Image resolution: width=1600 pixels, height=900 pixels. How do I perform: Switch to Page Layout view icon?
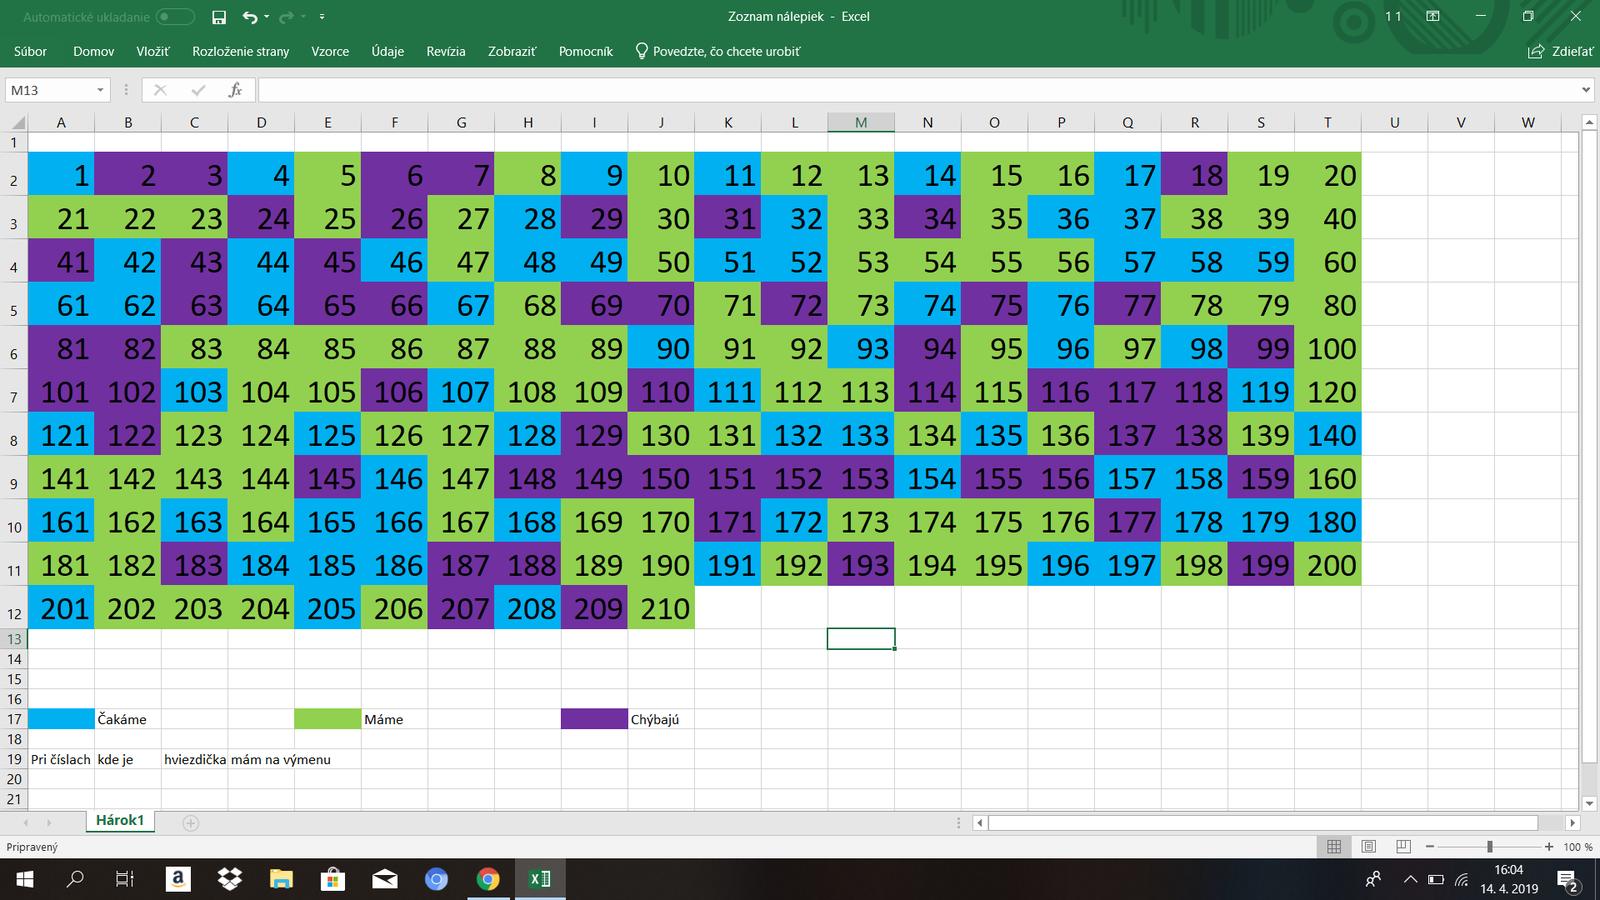coord(1369,847)
